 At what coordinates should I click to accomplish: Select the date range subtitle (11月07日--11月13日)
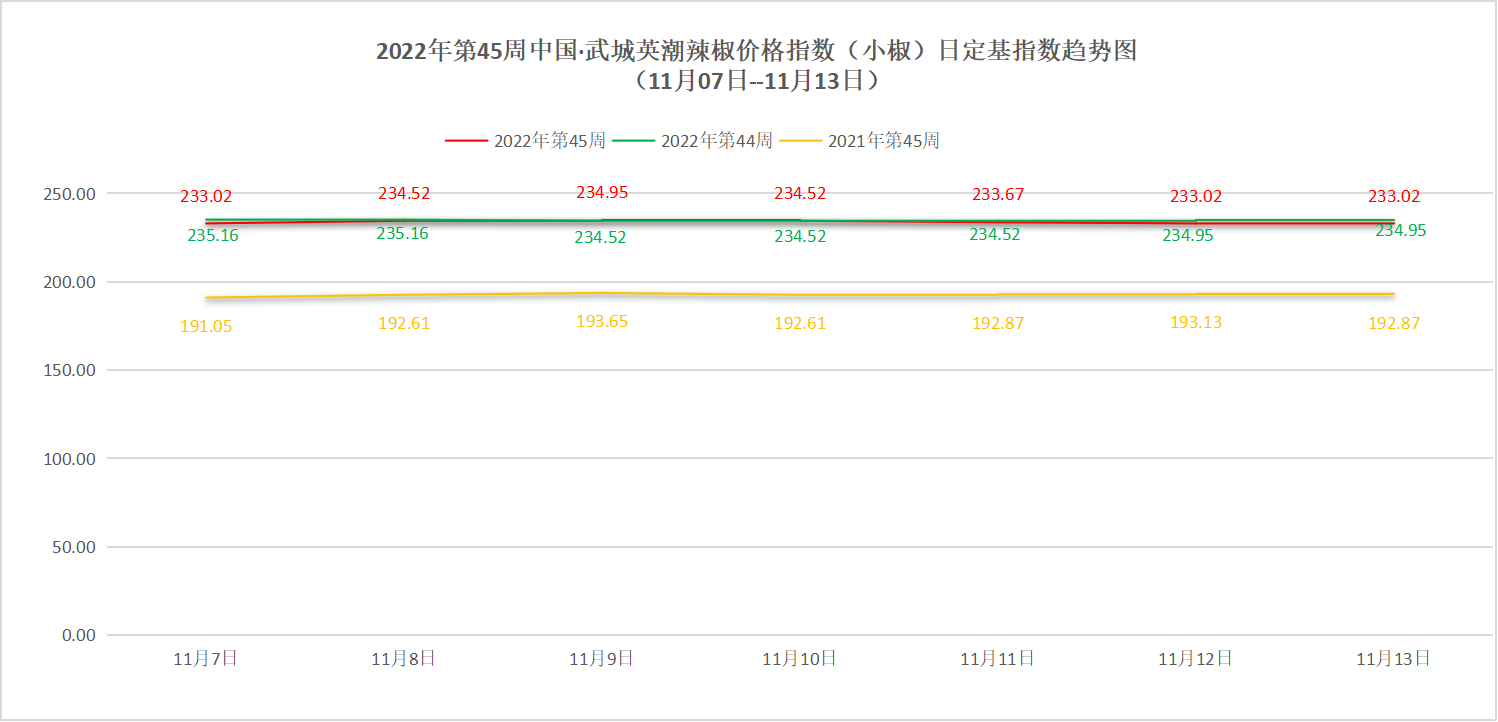[x=756, y=82]
